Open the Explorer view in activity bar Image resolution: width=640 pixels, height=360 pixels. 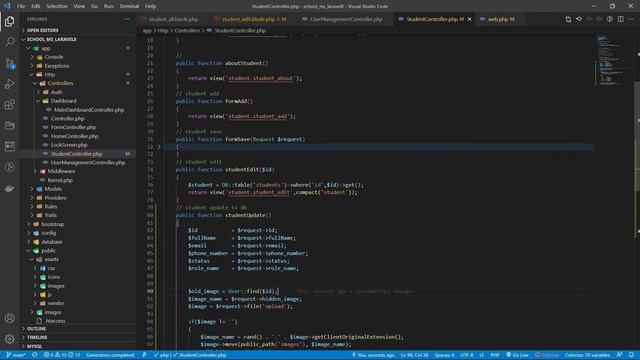pos(9,21)
